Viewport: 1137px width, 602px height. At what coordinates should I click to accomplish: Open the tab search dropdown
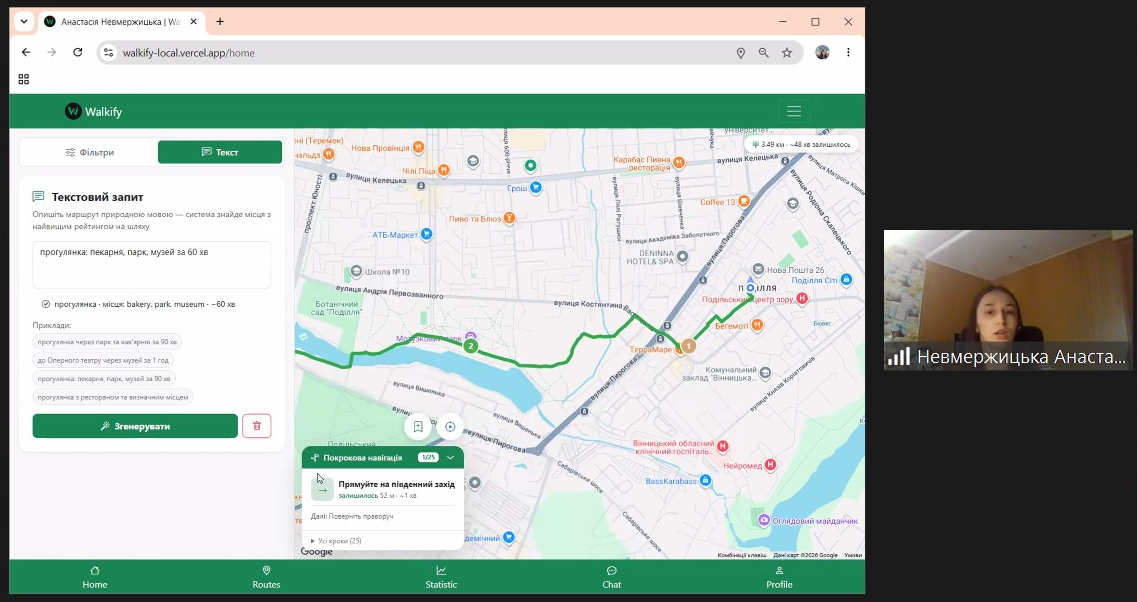point(24,22)
